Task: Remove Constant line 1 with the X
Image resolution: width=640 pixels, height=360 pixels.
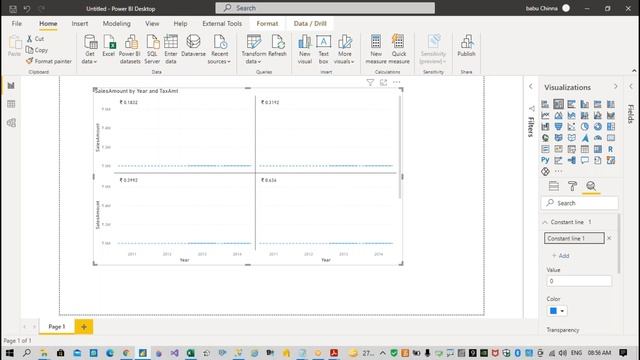Action: (609, 238)
